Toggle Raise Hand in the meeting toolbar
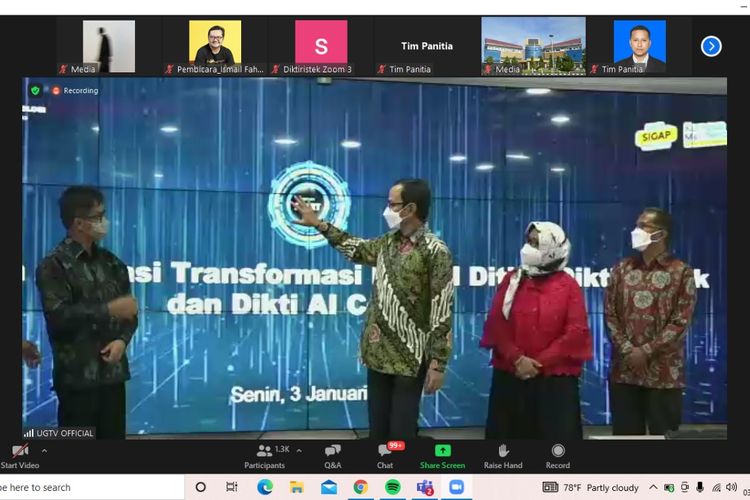The width and height of the screenshot is (750, 500). point(503,451)
